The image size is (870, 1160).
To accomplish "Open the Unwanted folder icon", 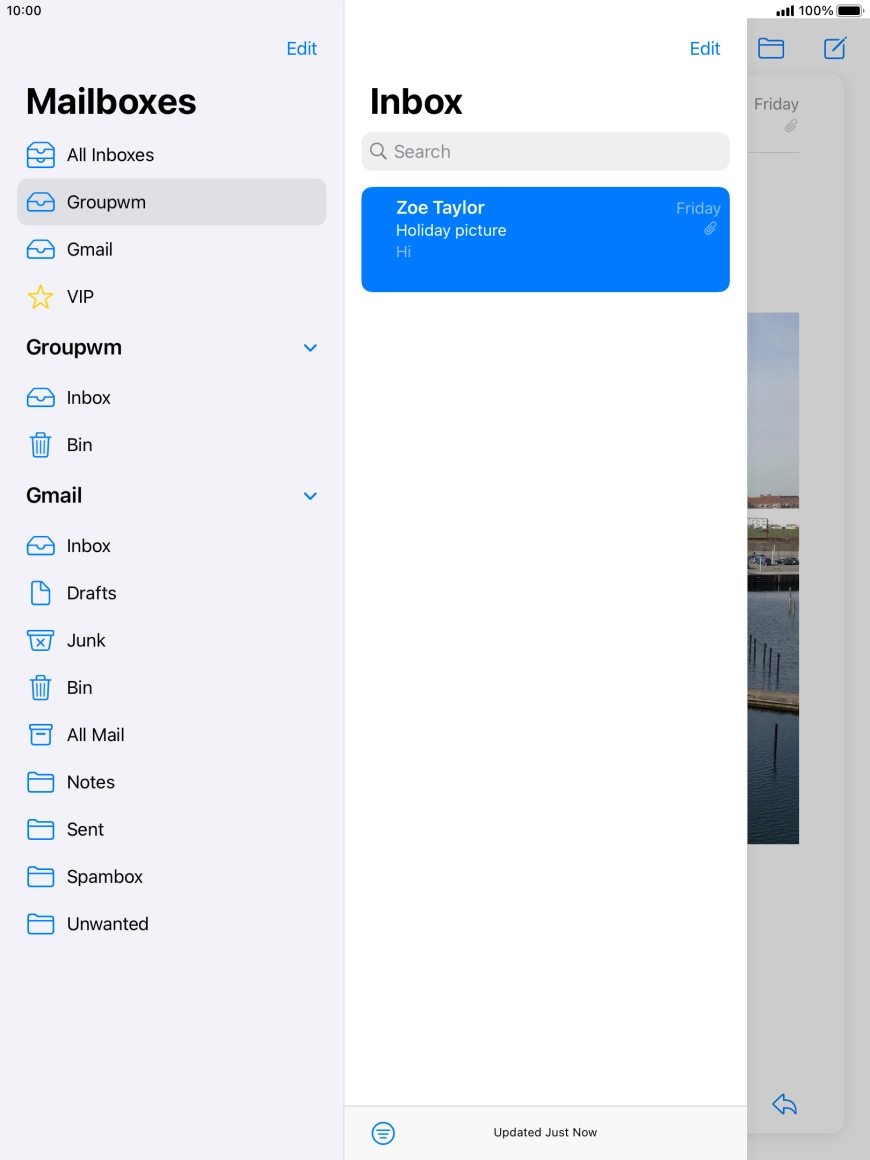I will [40, 924].
